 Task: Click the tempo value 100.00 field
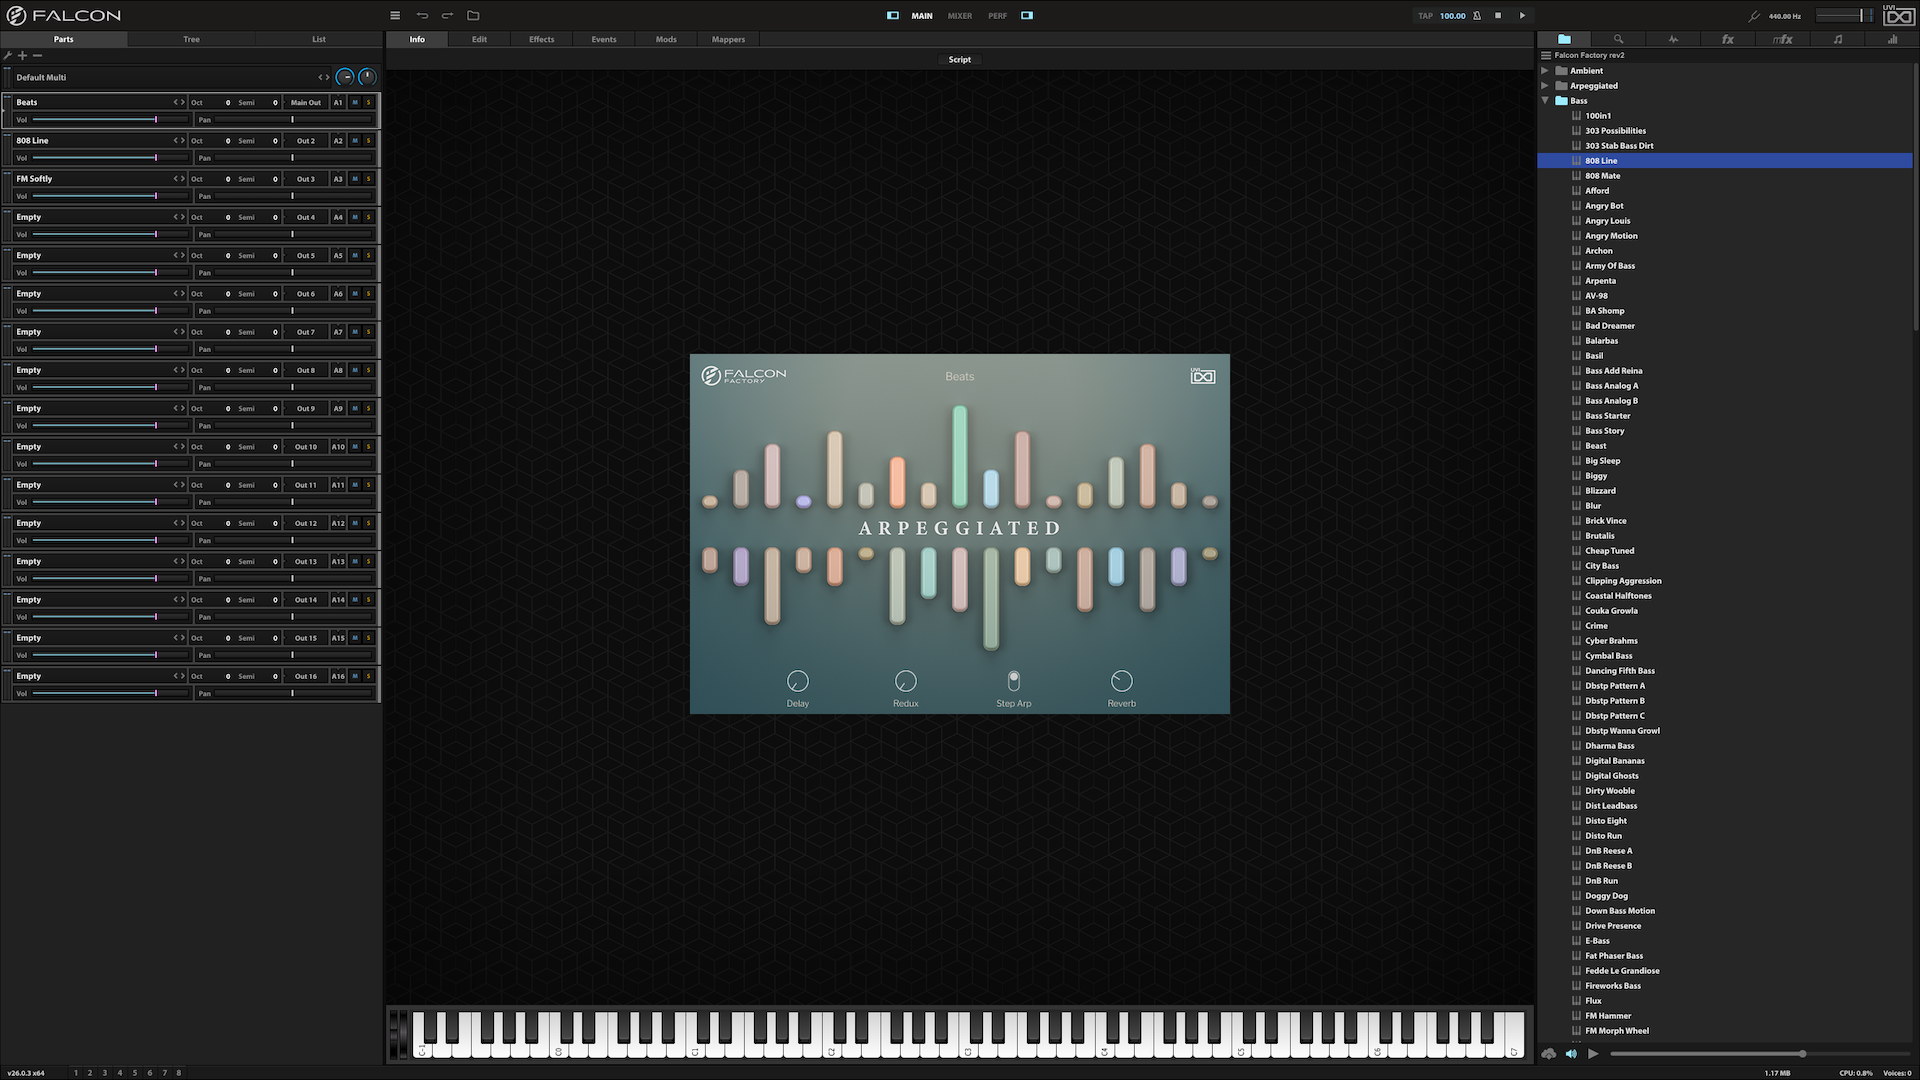(x=1453, y=16)
